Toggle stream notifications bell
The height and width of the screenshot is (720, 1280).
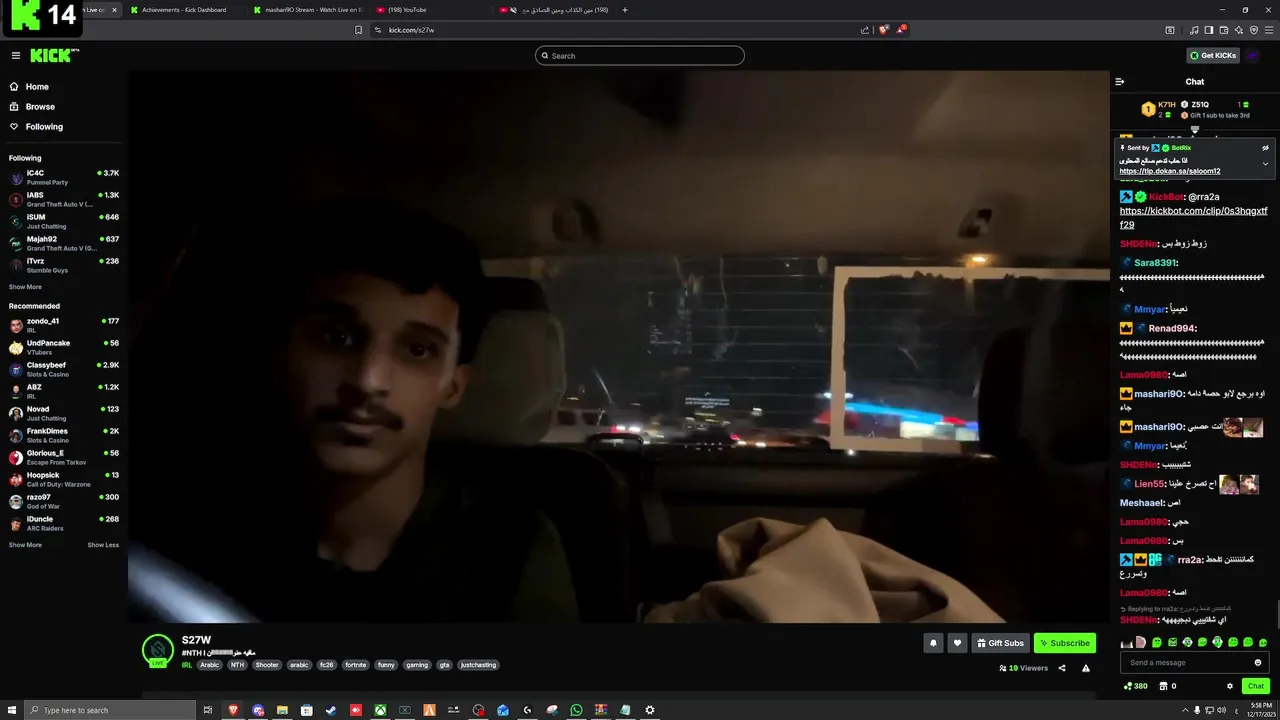point(933,643)
